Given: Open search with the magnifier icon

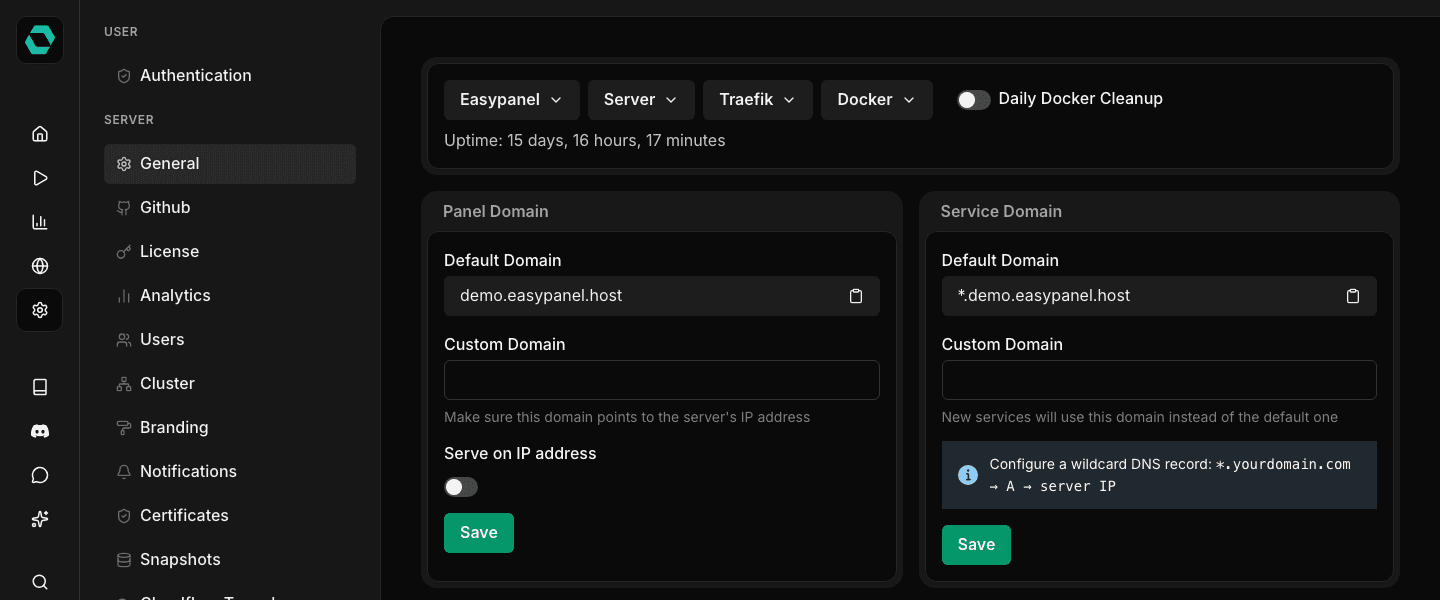Looking at the screenshot, I should [40, 582].
